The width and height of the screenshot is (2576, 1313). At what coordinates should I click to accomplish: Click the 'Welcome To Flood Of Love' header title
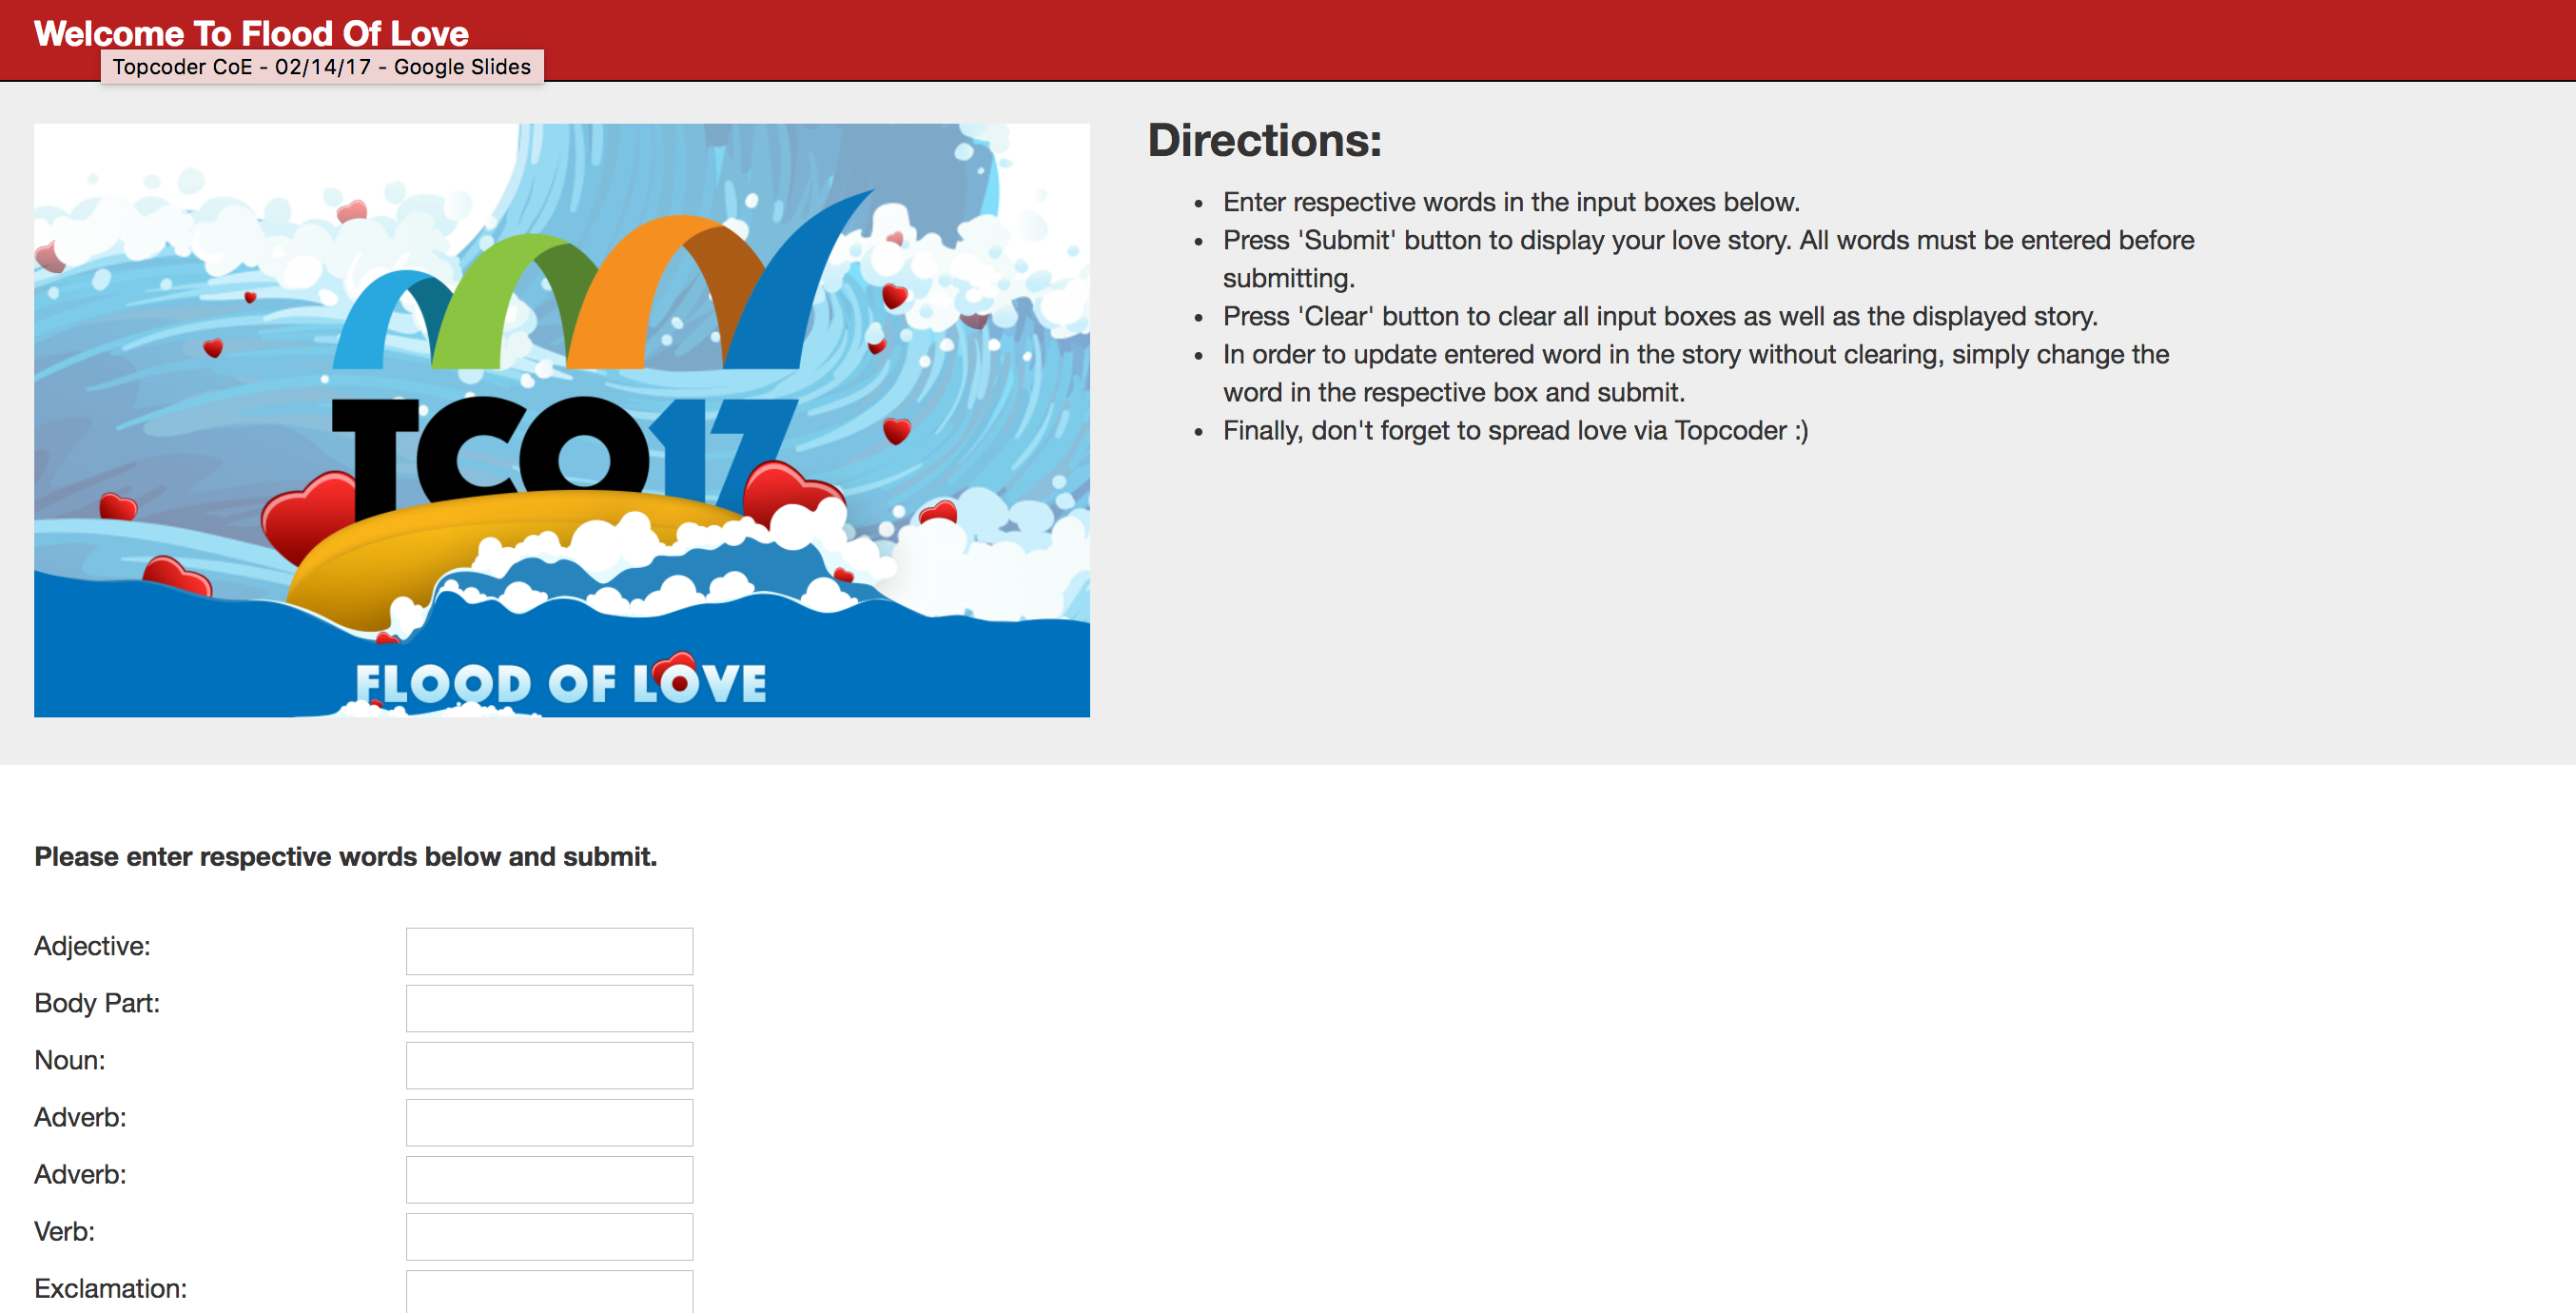[x=251, y=33]
